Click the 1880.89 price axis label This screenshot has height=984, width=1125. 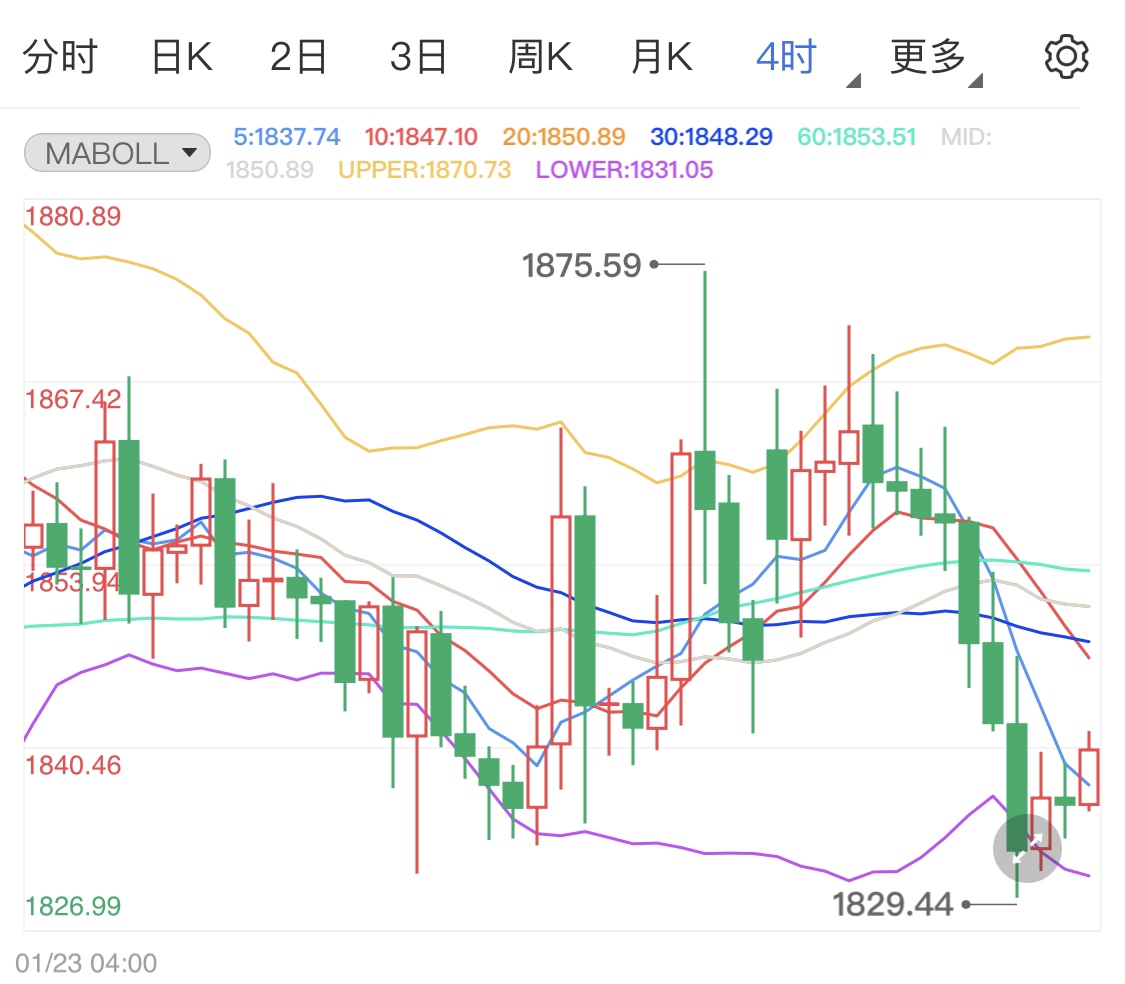(73, 216)
